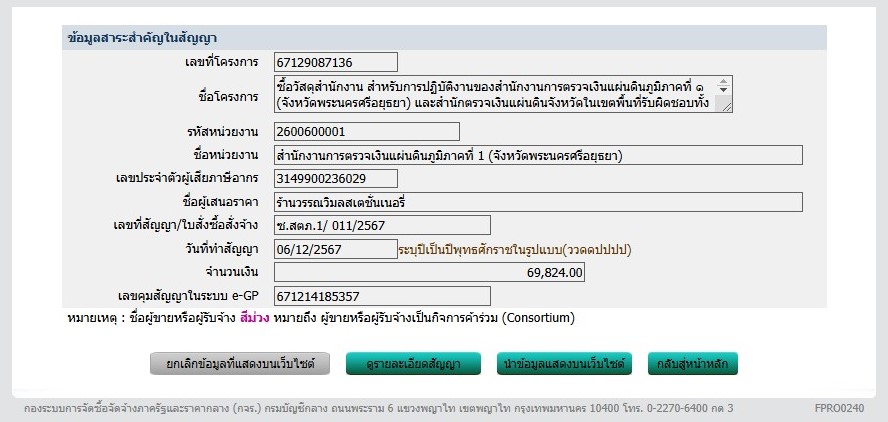This screenshot has width=888, height=422.
Task: Click the purple สีม่วง text in the note
Action: point(252,318)
